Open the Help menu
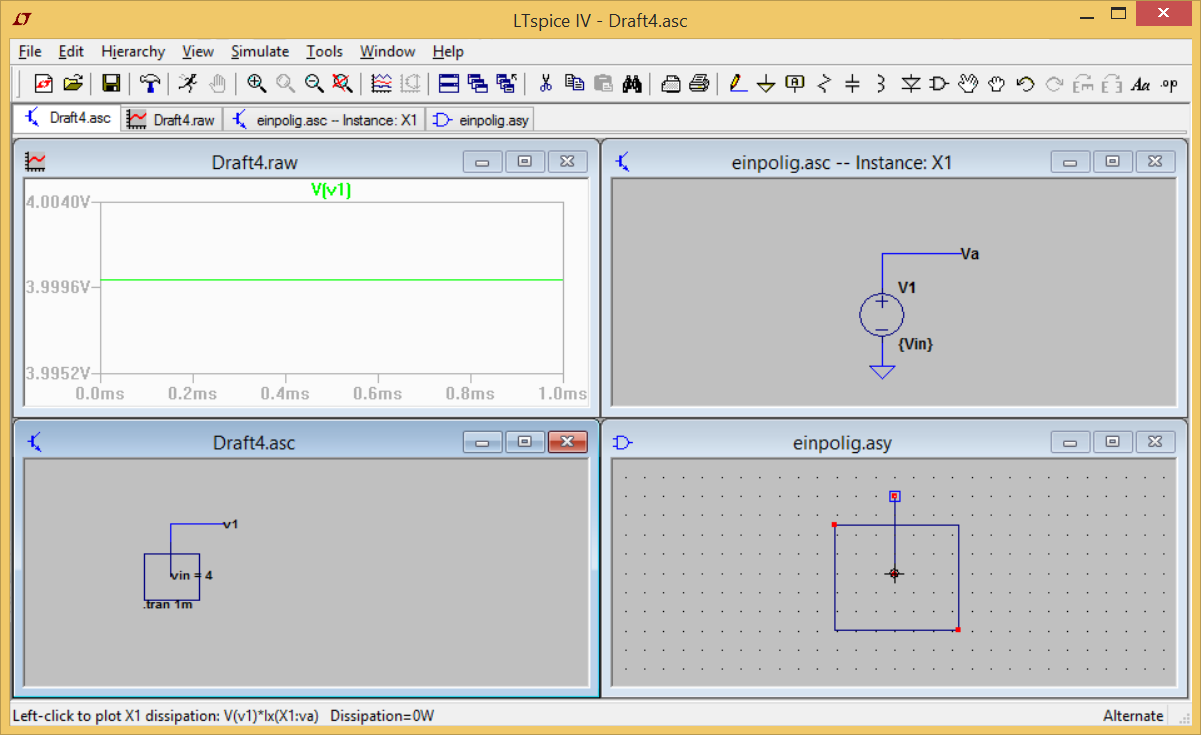The height and width of the screenshot is (735, 1201). pyautogui.click(x=448, y=51)
